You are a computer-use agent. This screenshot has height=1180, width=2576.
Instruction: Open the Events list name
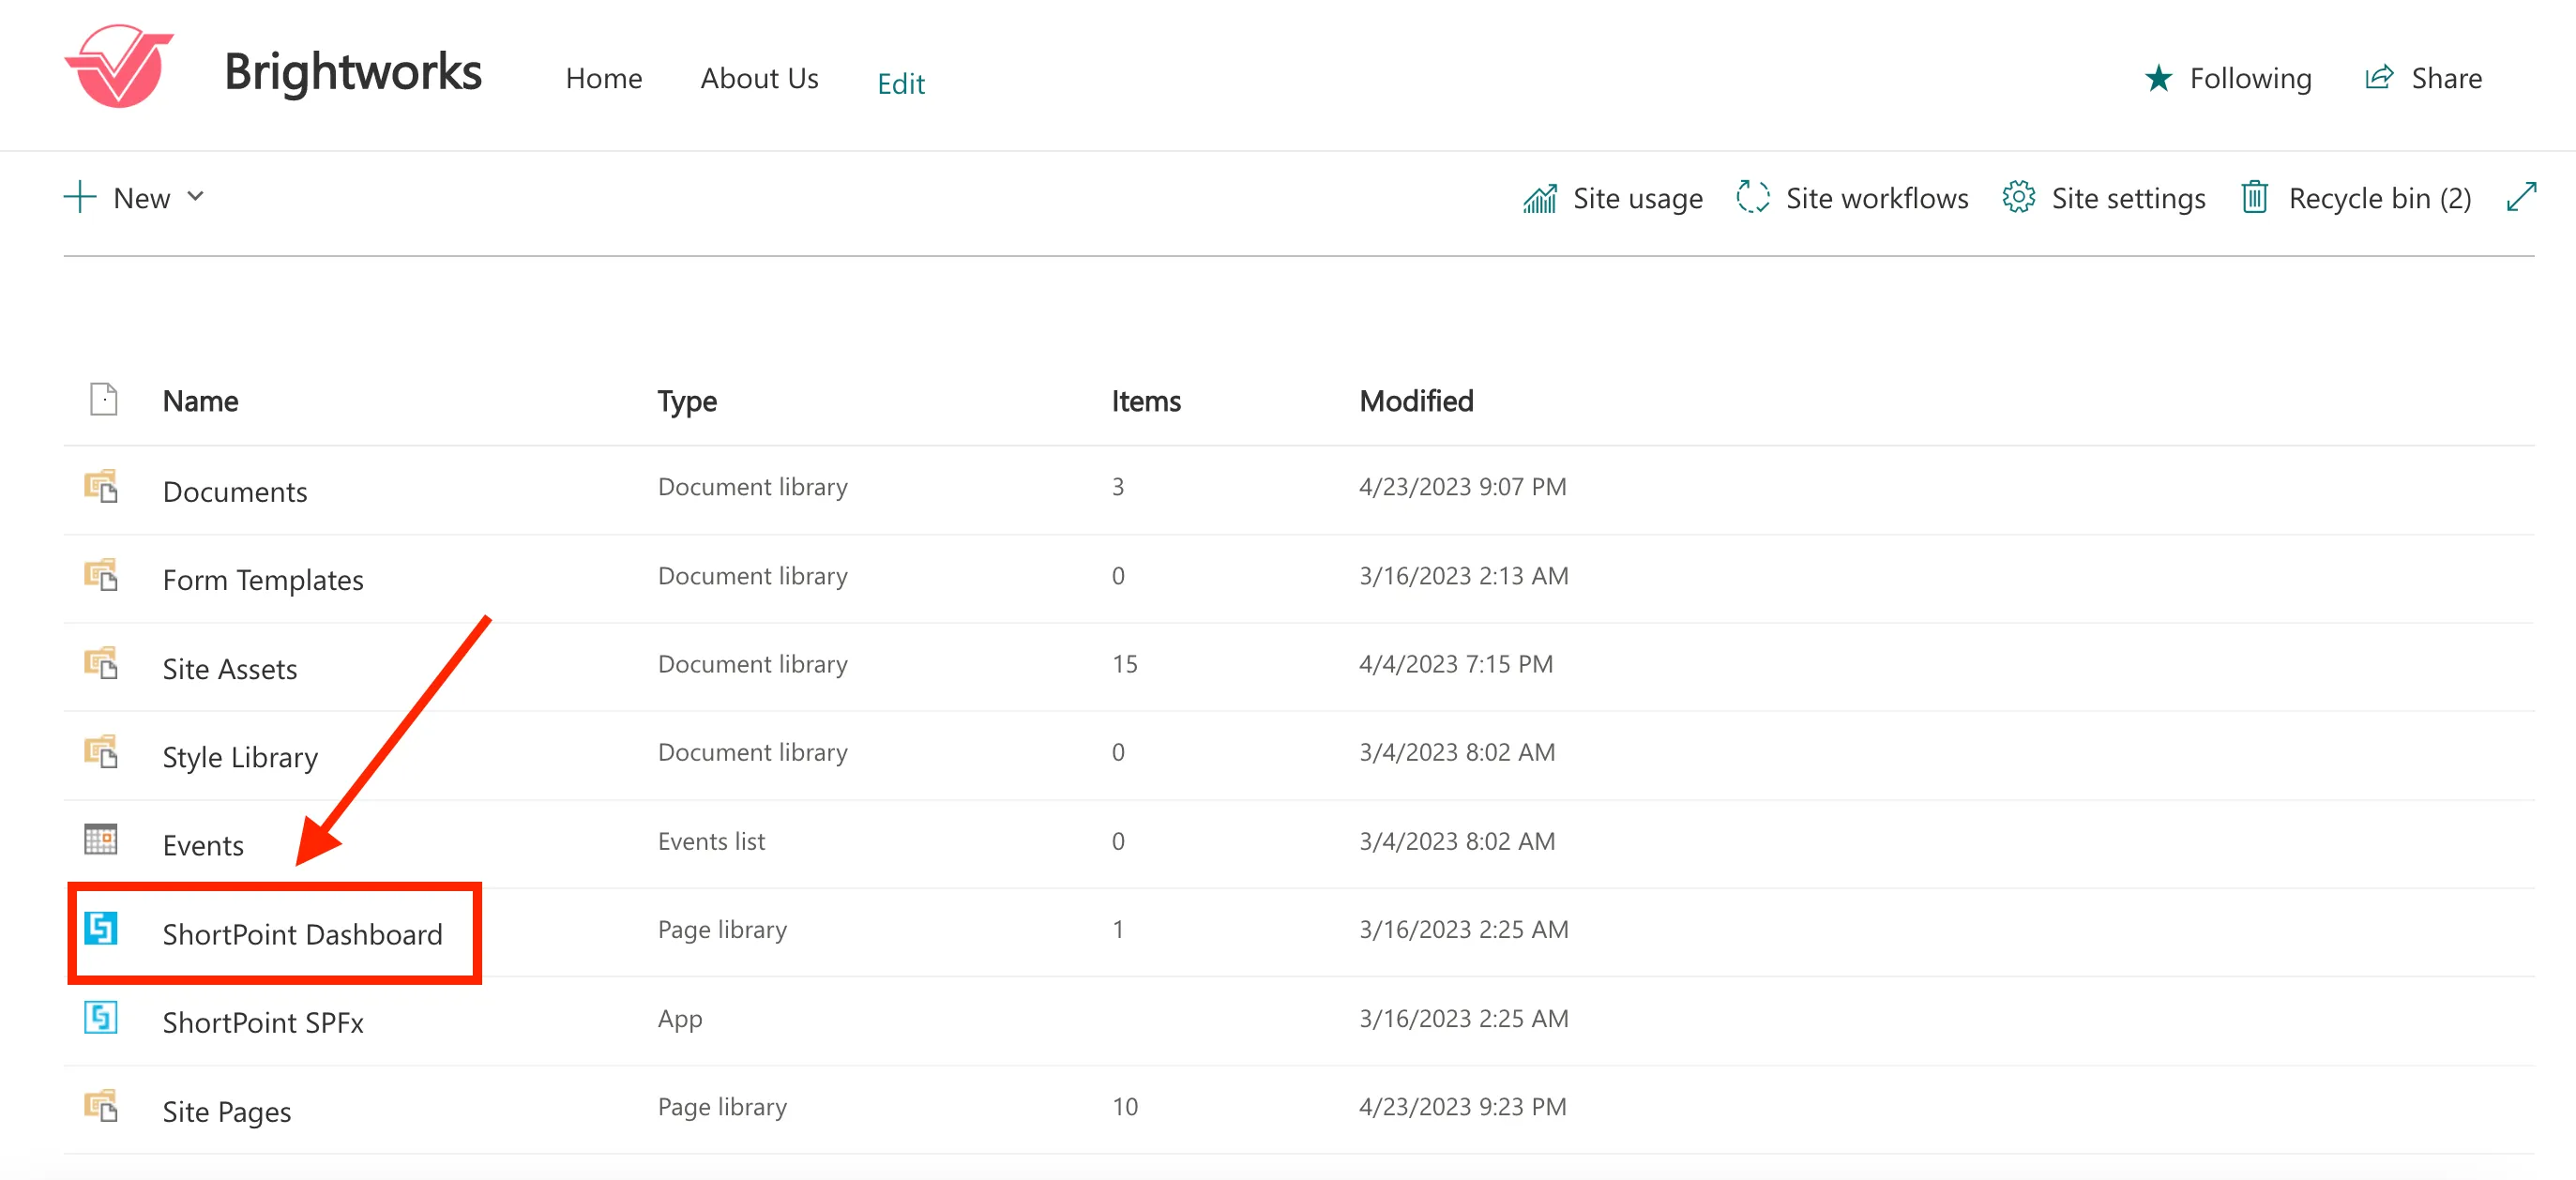pos(203,845)
